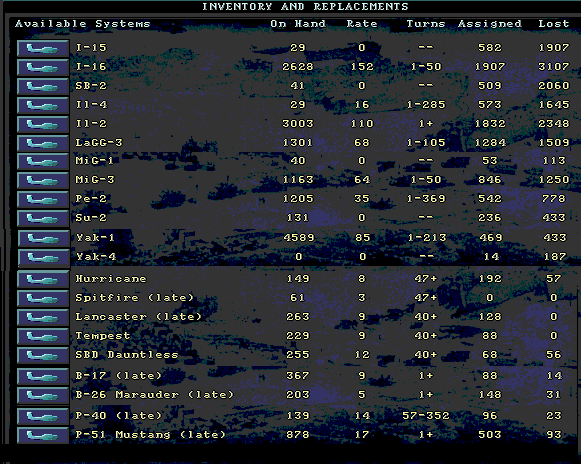Select Yak-1 on-hand value 4589
Image resolution: width=581 pixels, height=464 pixels.
[299, 238]
